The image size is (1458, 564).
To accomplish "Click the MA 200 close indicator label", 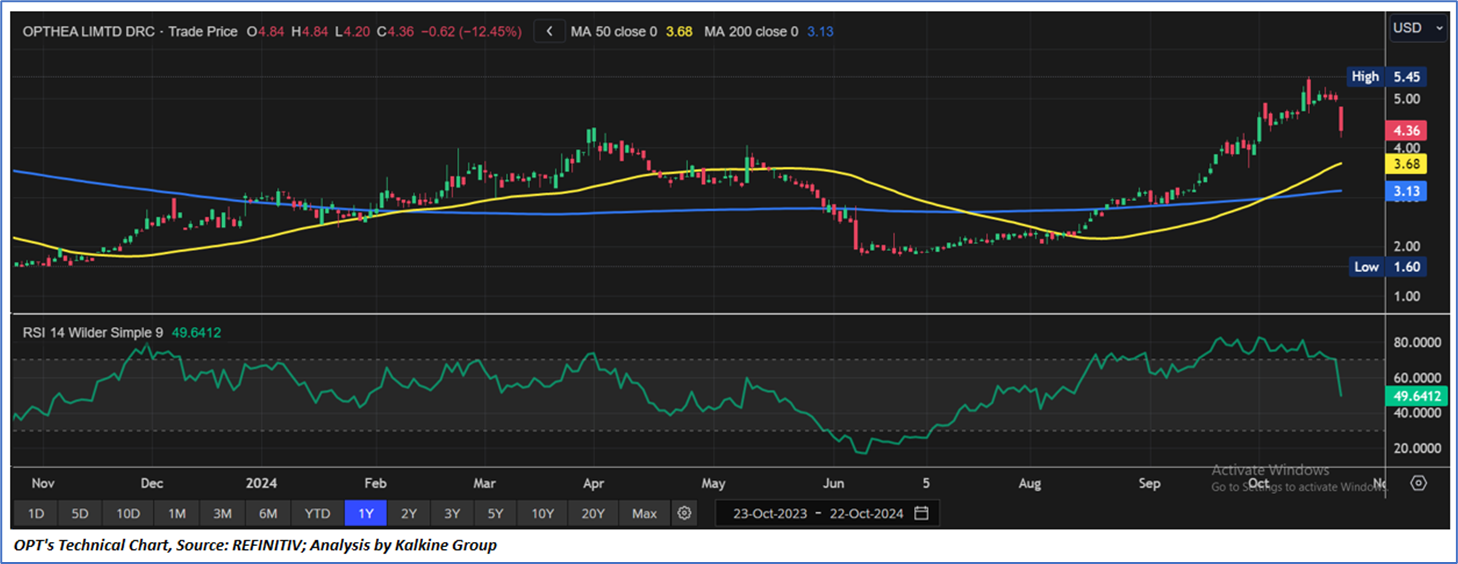I will [751, 31].
